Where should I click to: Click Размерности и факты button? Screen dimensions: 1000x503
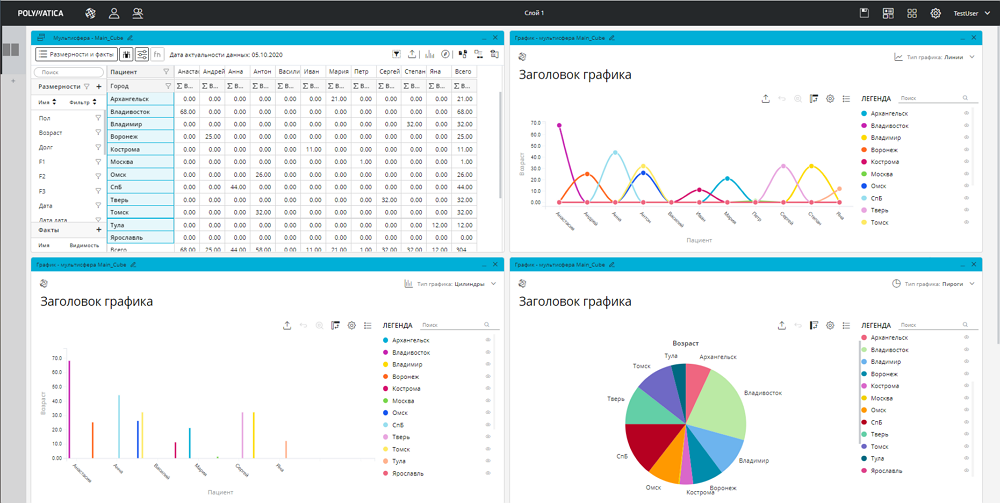(x=75, y=54)
